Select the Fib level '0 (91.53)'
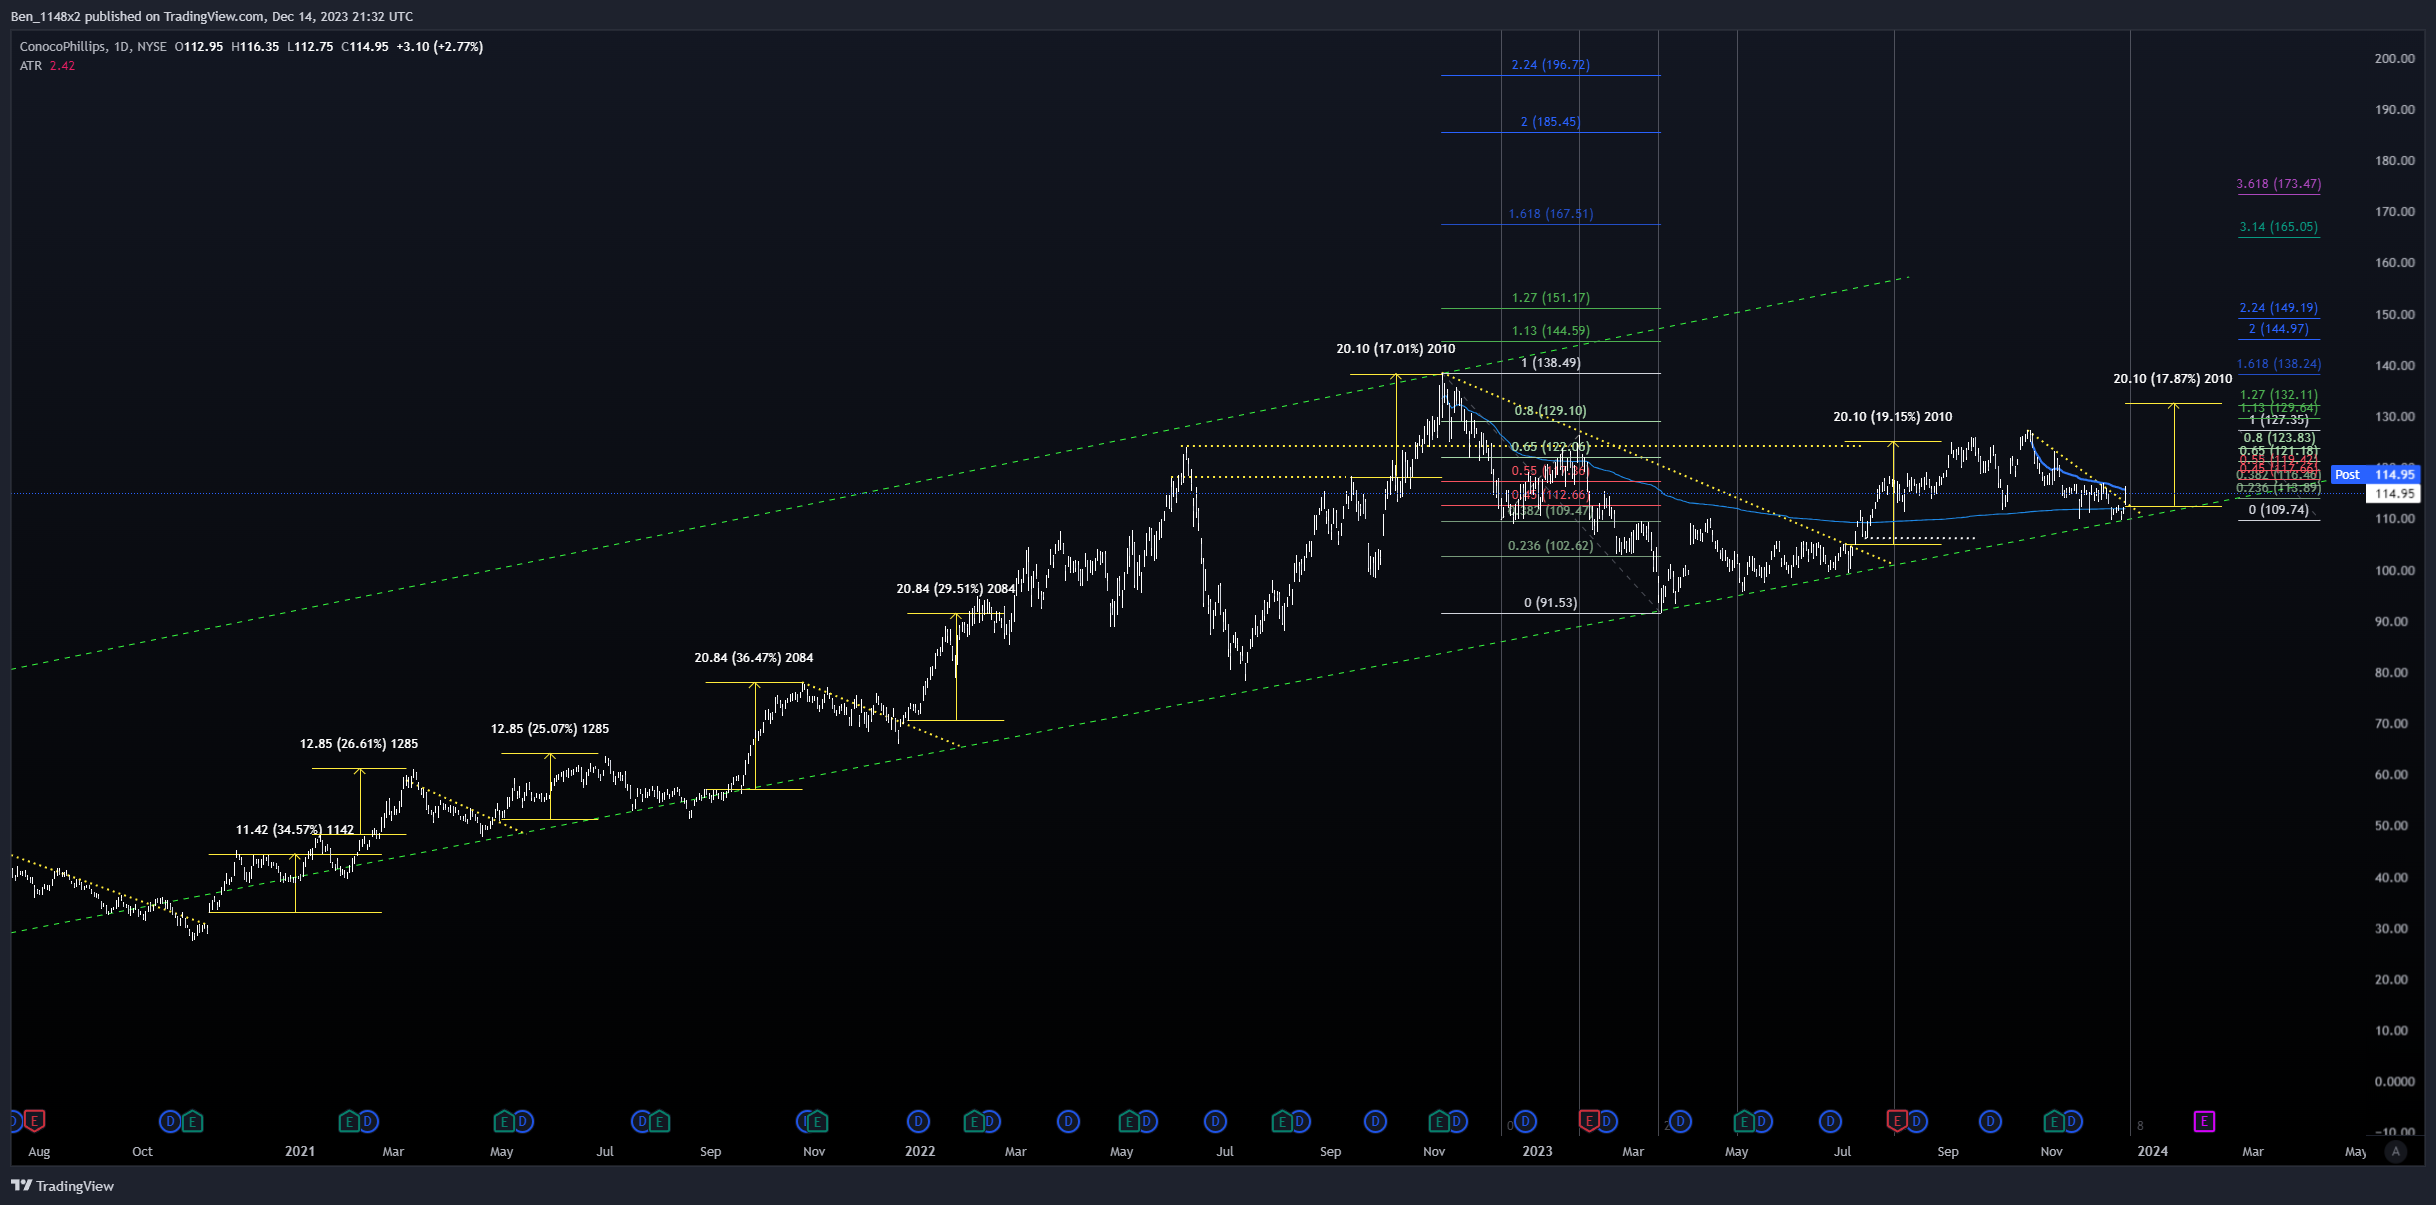 click(1551, 602)
